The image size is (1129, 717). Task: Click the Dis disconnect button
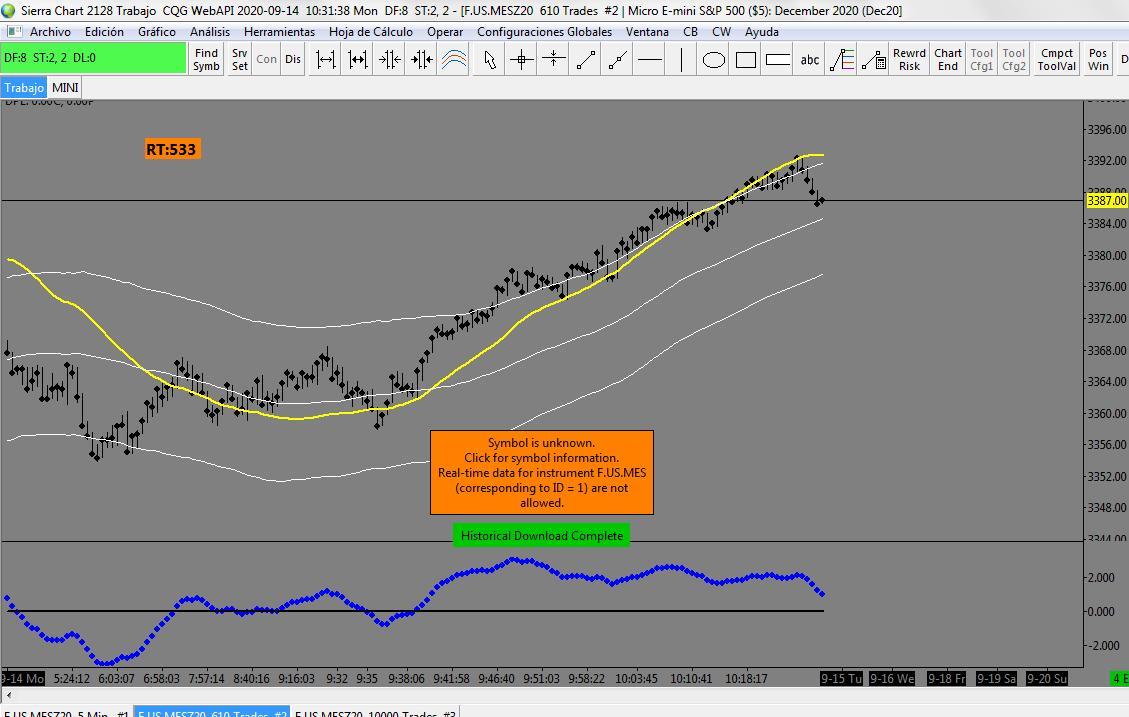click(292, 59)
